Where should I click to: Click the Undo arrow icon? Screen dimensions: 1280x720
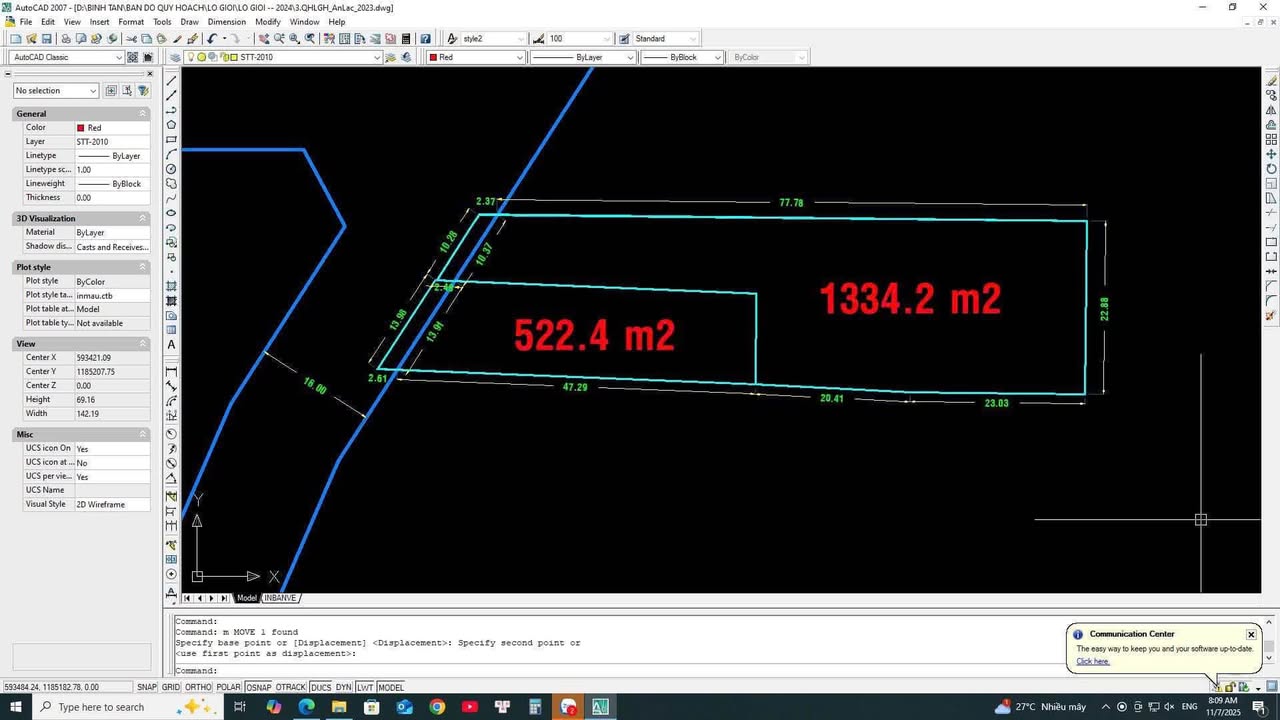(212, 39)
